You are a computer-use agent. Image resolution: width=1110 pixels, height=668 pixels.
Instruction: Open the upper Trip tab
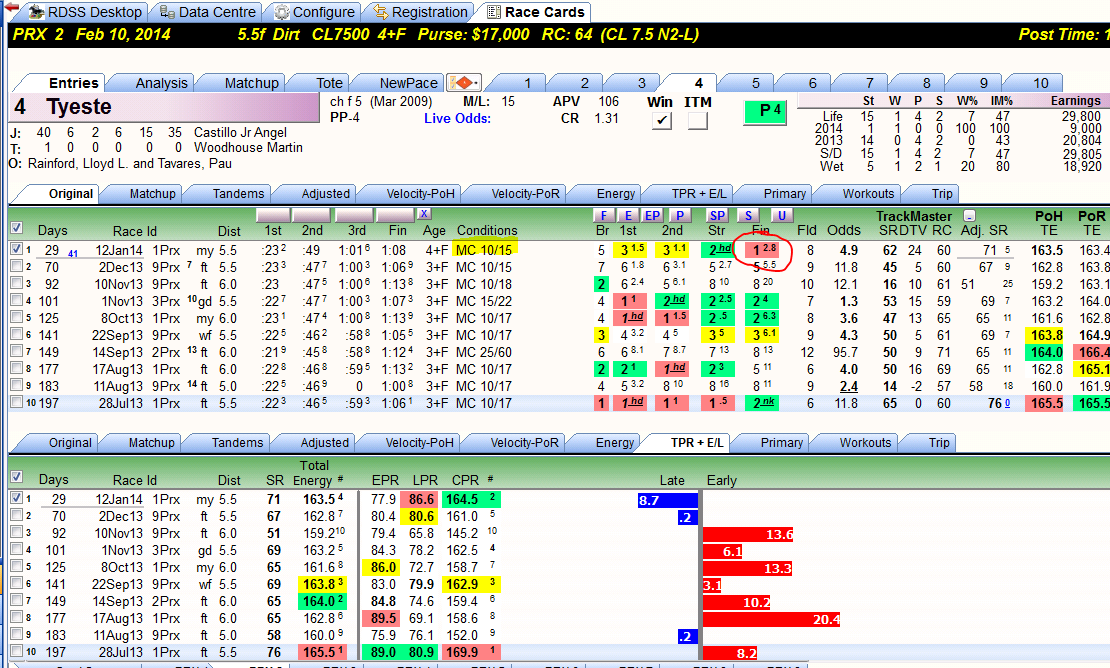coord(942,194)
